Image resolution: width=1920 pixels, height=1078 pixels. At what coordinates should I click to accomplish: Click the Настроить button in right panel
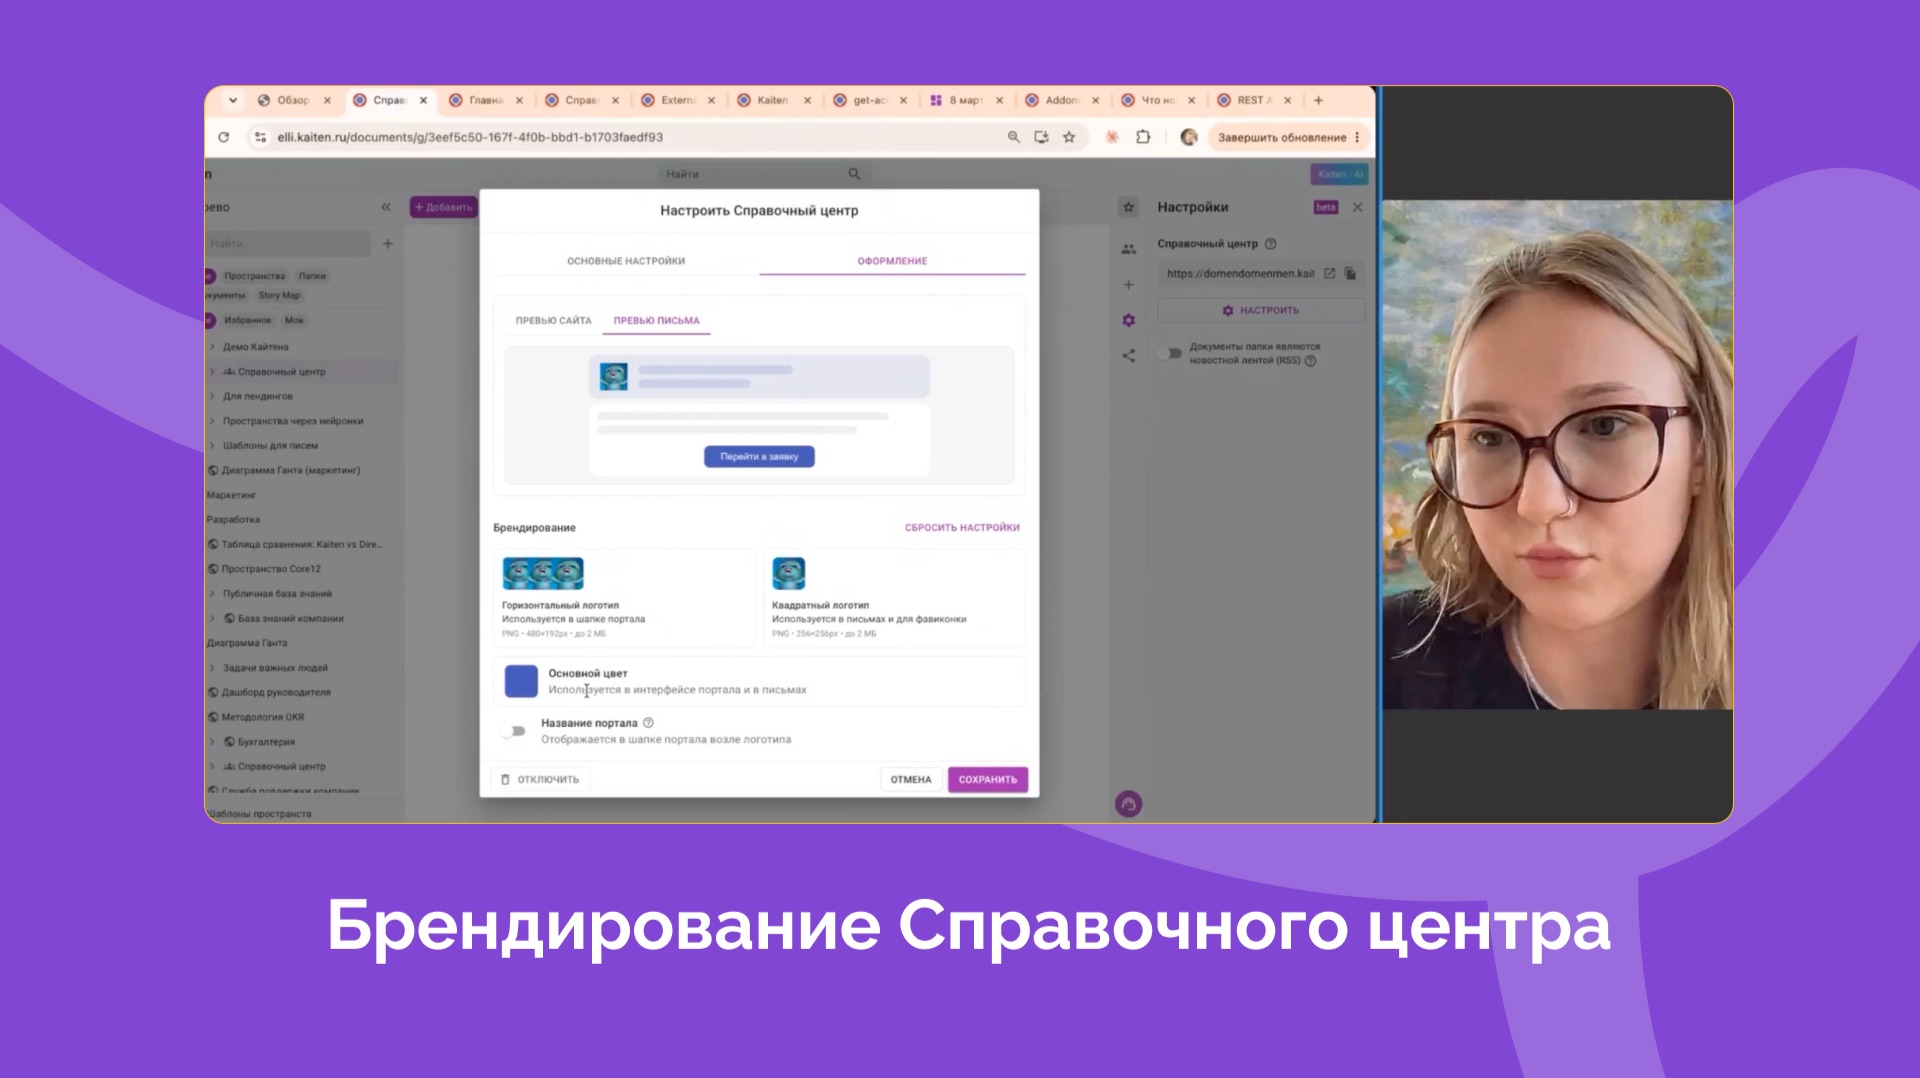pos(1260,310)
